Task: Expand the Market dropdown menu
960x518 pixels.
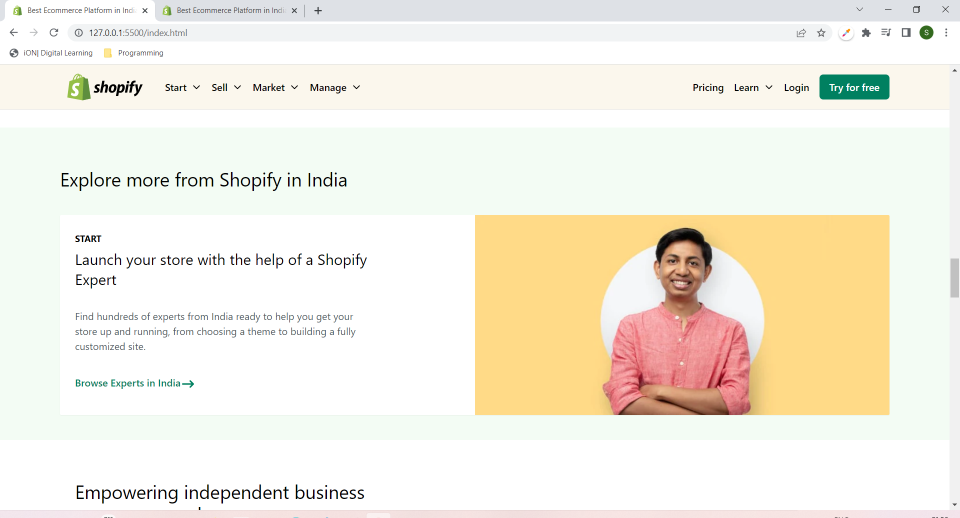Action: [x=276, y=88]
